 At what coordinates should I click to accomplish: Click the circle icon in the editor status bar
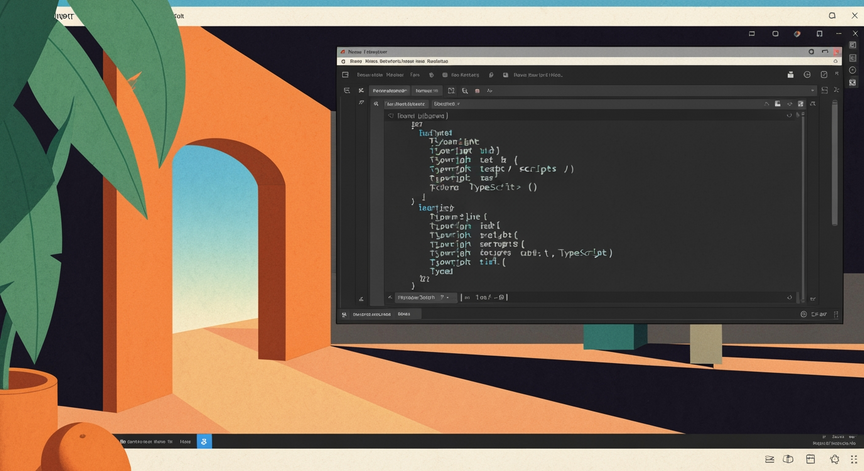pyautogui.click(x=803, y=314)
